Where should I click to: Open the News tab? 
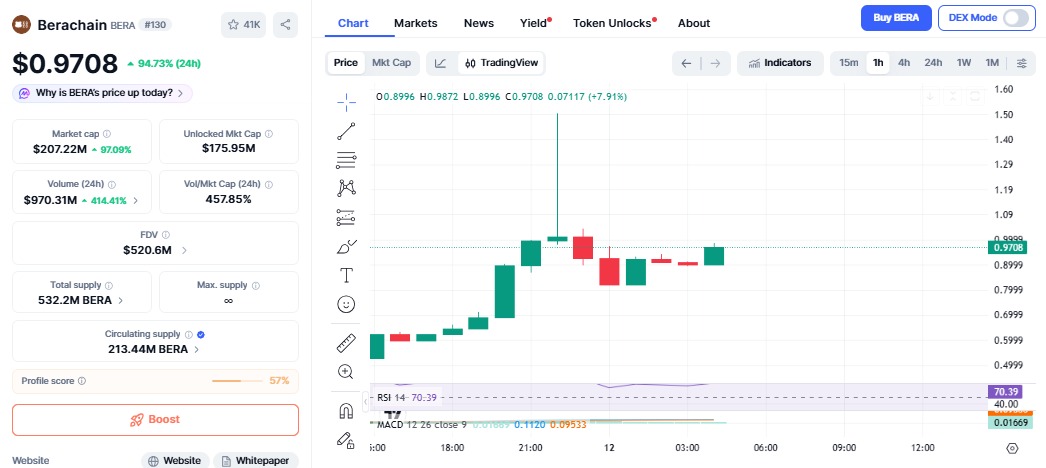point(479,23)
